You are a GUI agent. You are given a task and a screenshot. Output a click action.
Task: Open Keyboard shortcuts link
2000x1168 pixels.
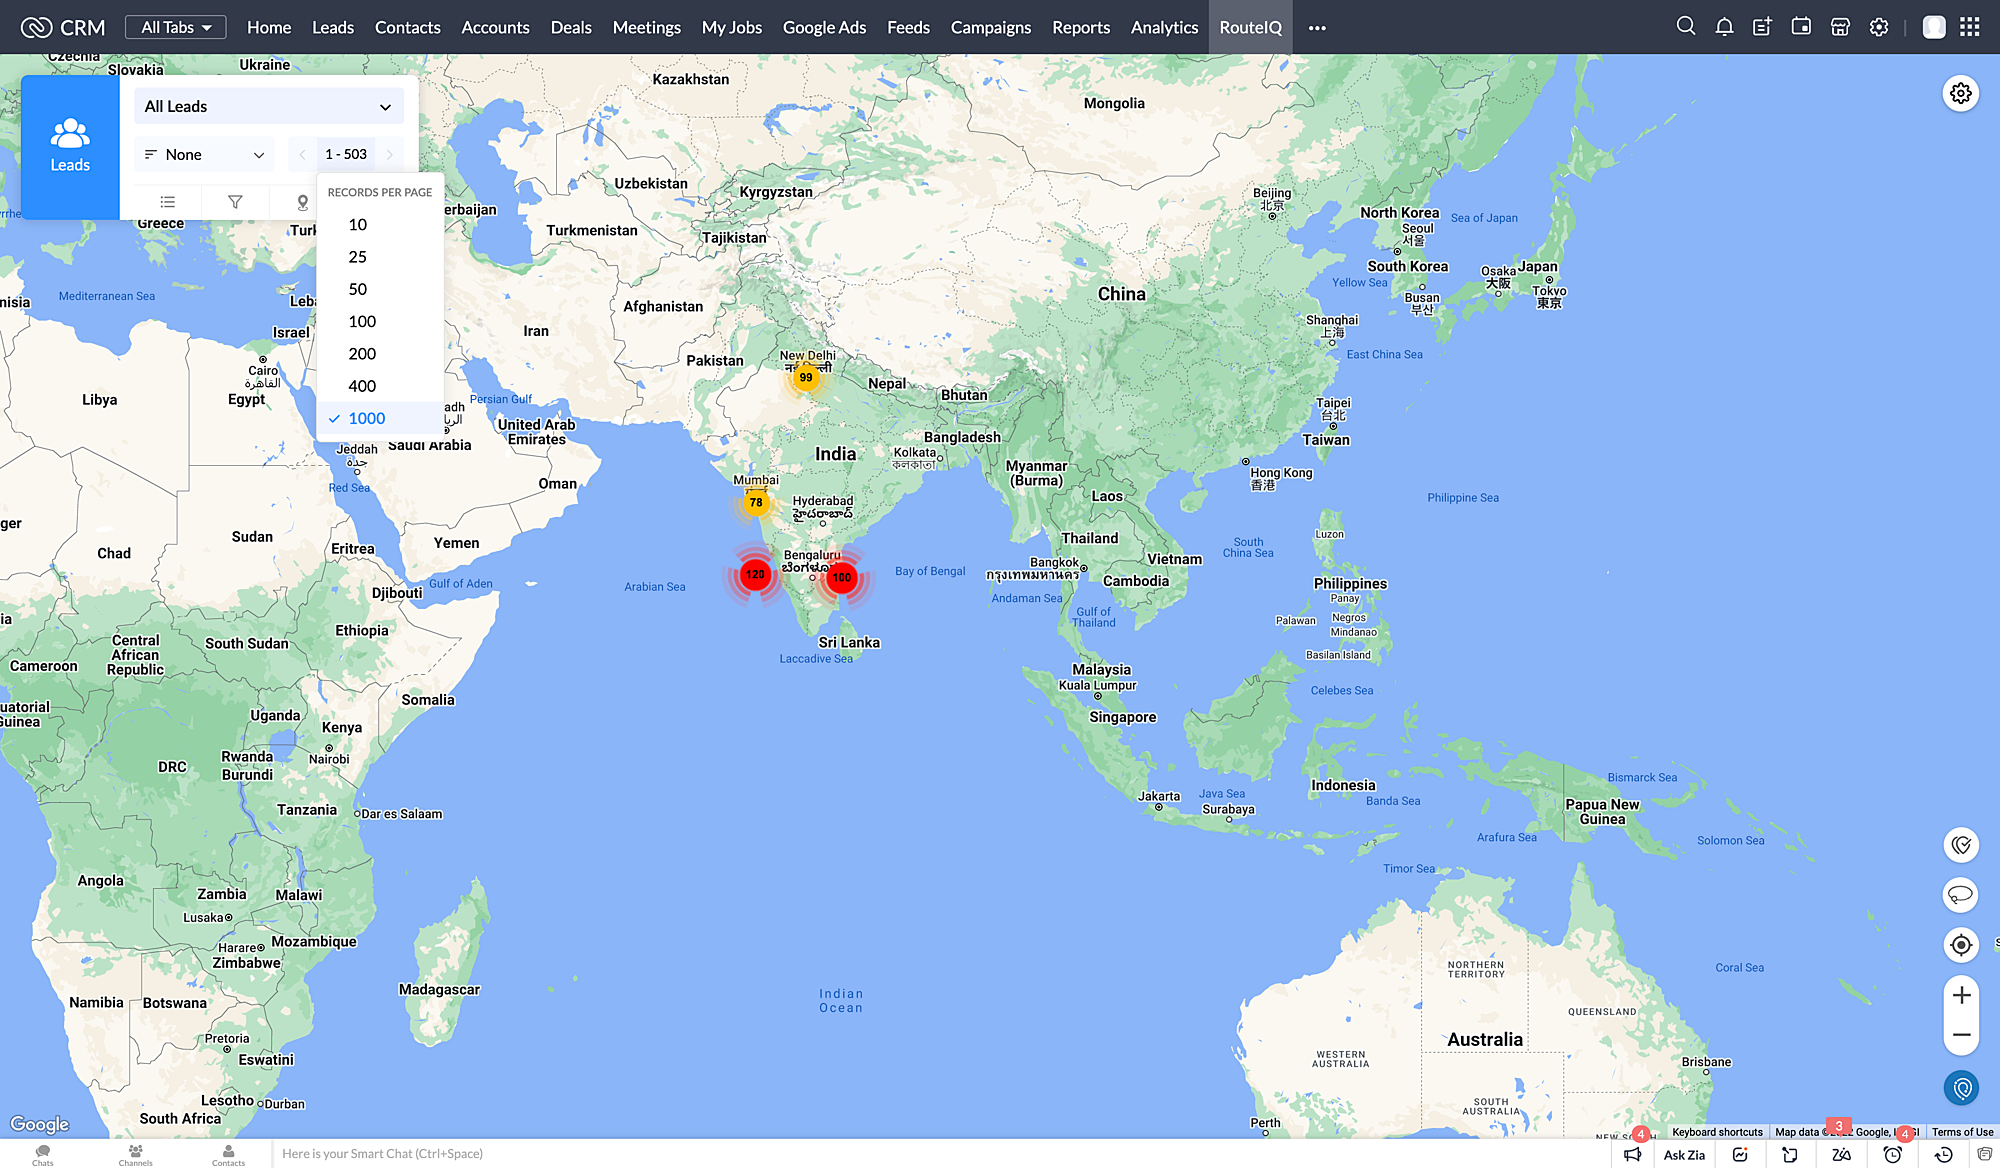coord(1717,1132)
